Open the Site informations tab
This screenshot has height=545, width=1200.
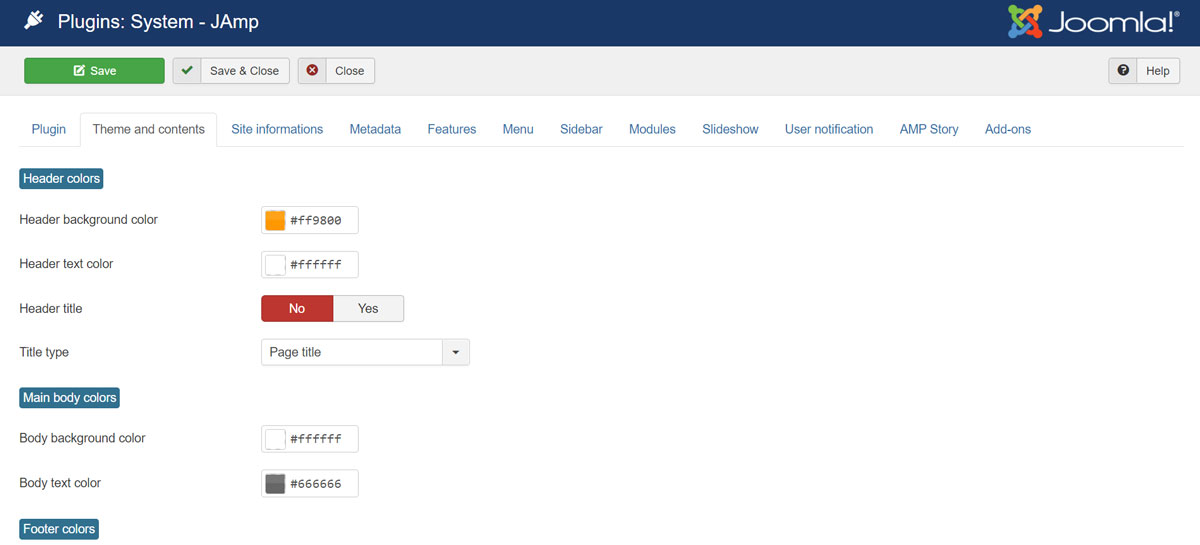pyautogui.click(x=277, y=129)
